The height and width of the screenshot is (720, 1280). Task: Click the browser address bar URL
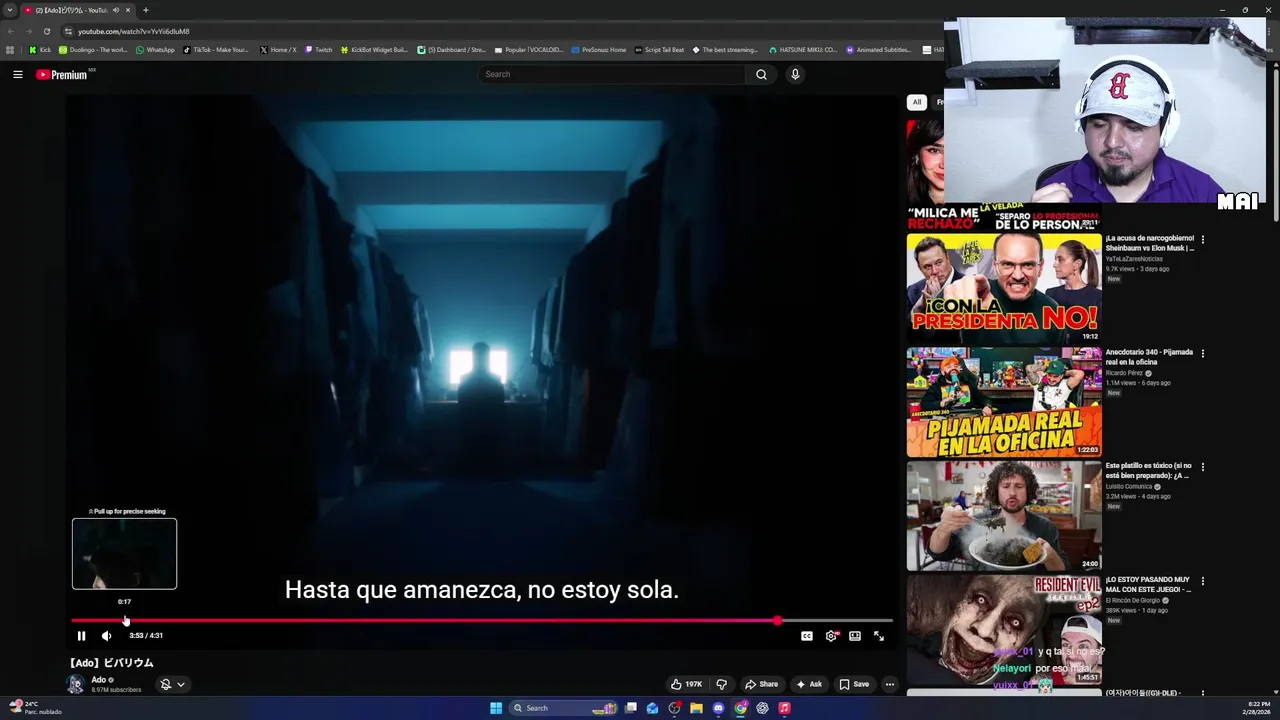click(x=133, y=31)
